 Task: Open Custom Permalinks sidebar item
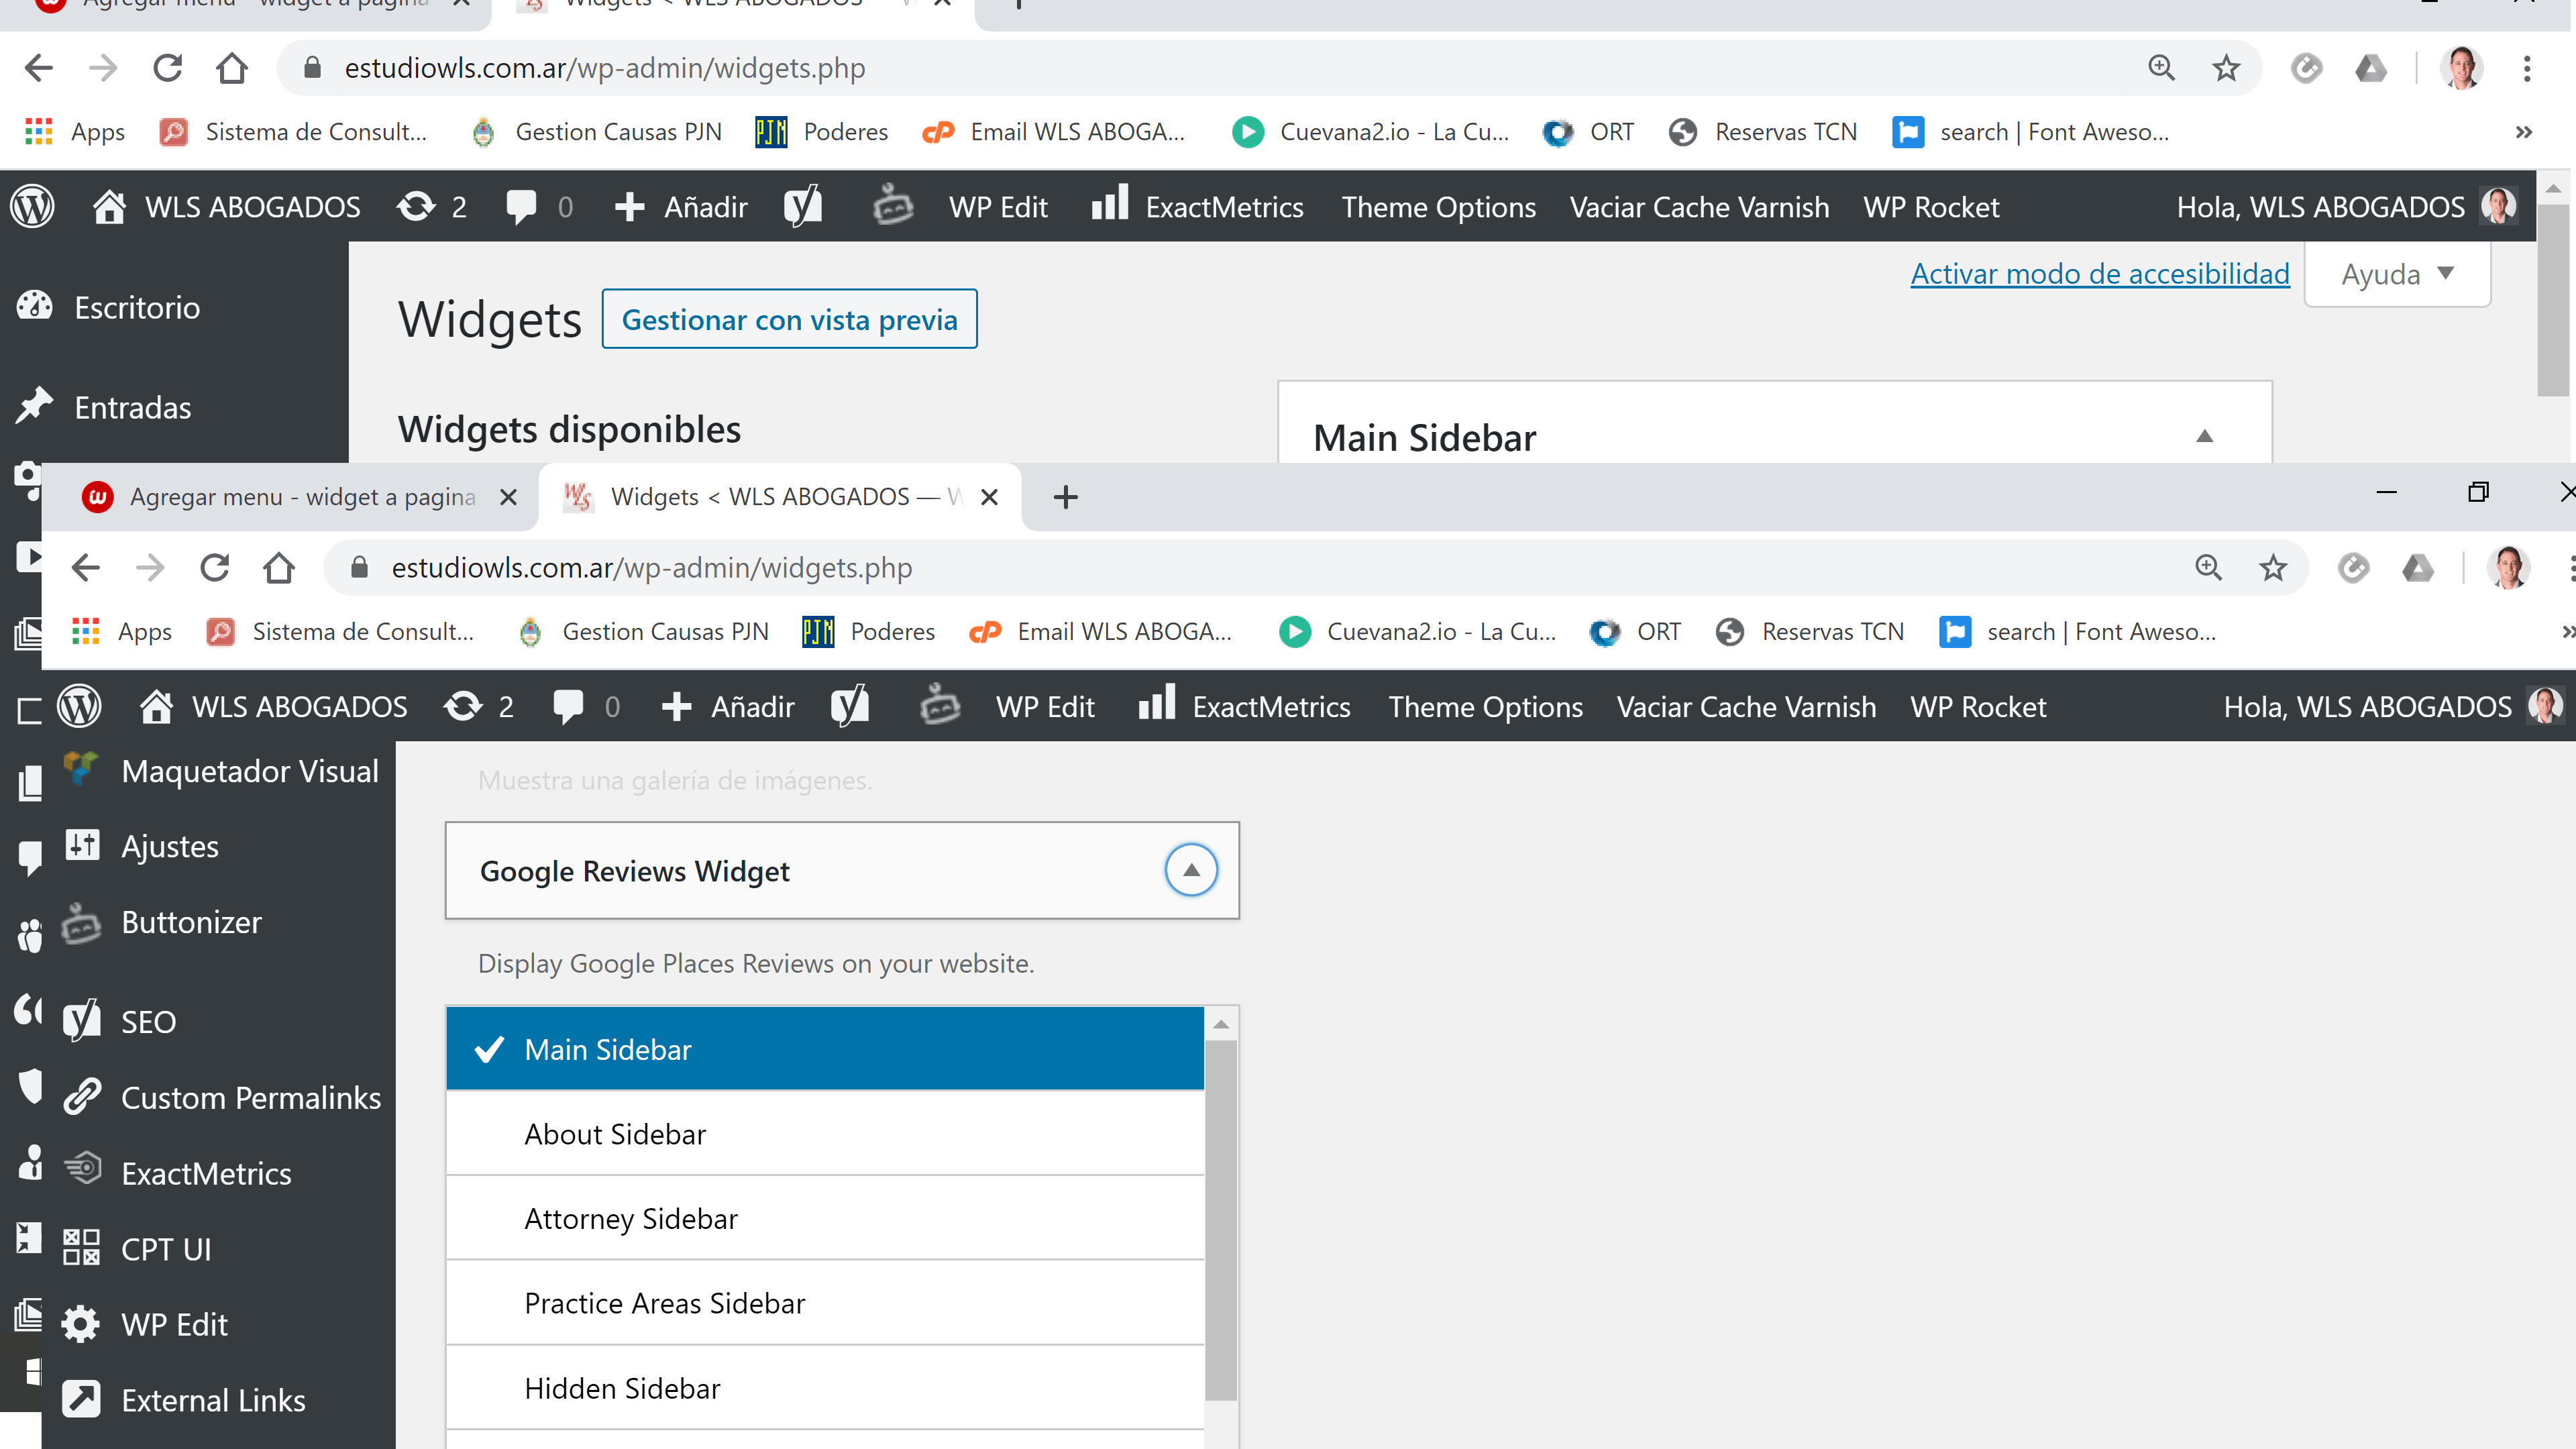click(x=221, y=1098)
